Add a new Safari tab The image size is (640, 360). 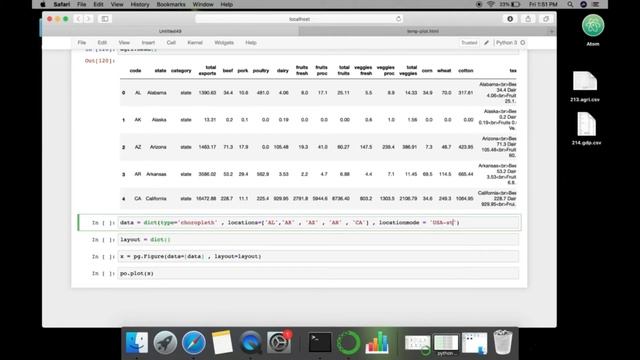pos(552,31)
